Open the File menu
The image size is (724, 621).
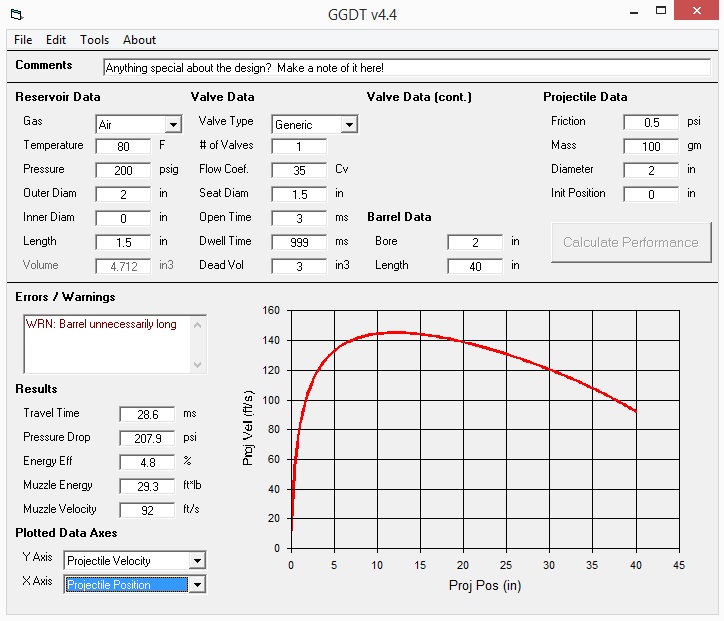click(x=23, y=40)
